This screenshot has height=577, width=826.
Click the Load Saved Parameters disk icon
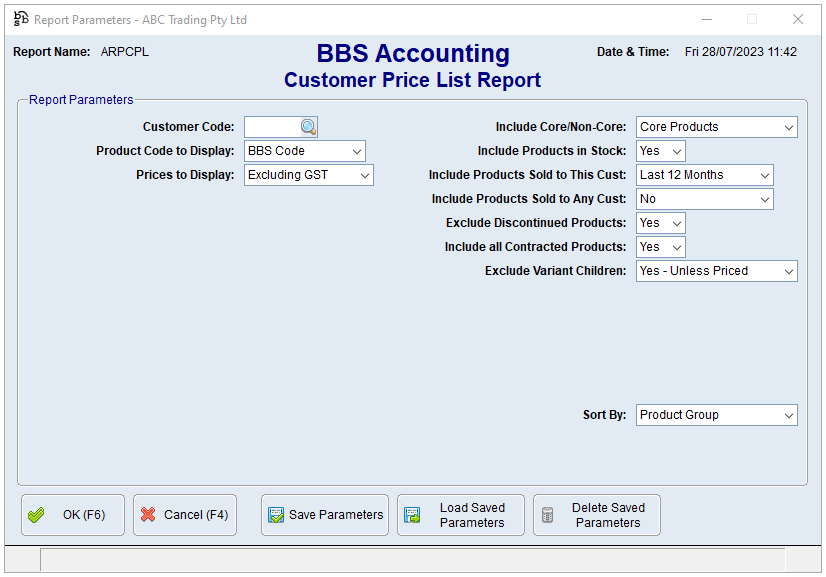(412, 514)
